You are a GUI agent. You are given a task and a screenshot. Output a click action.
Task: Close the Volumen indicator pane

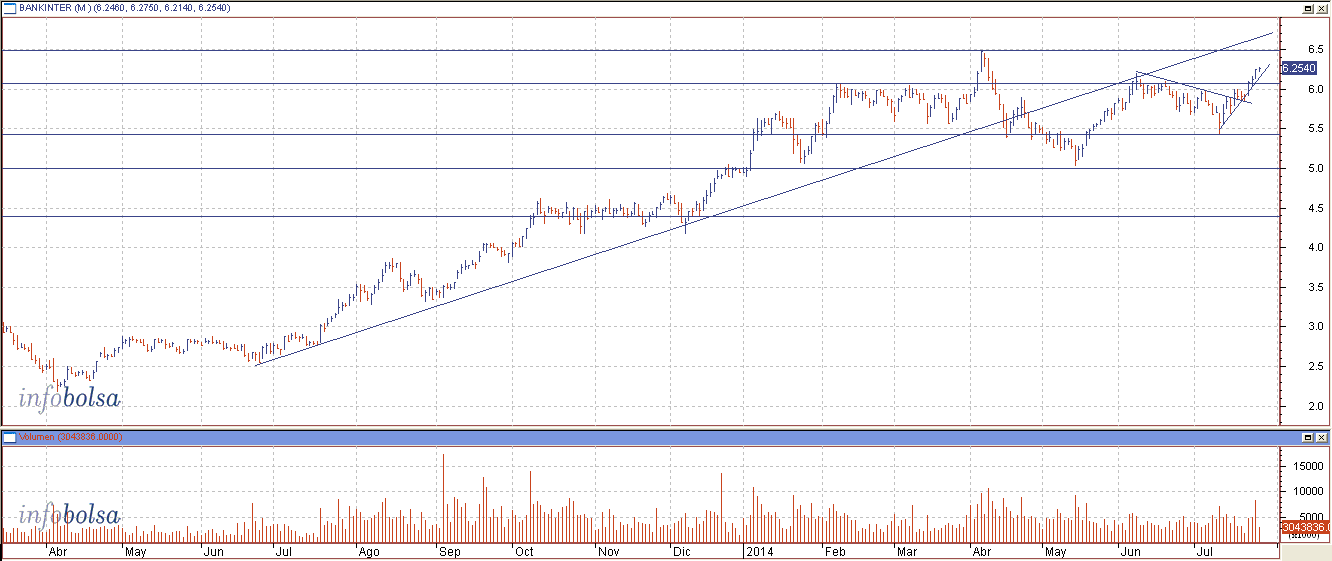1322,438
